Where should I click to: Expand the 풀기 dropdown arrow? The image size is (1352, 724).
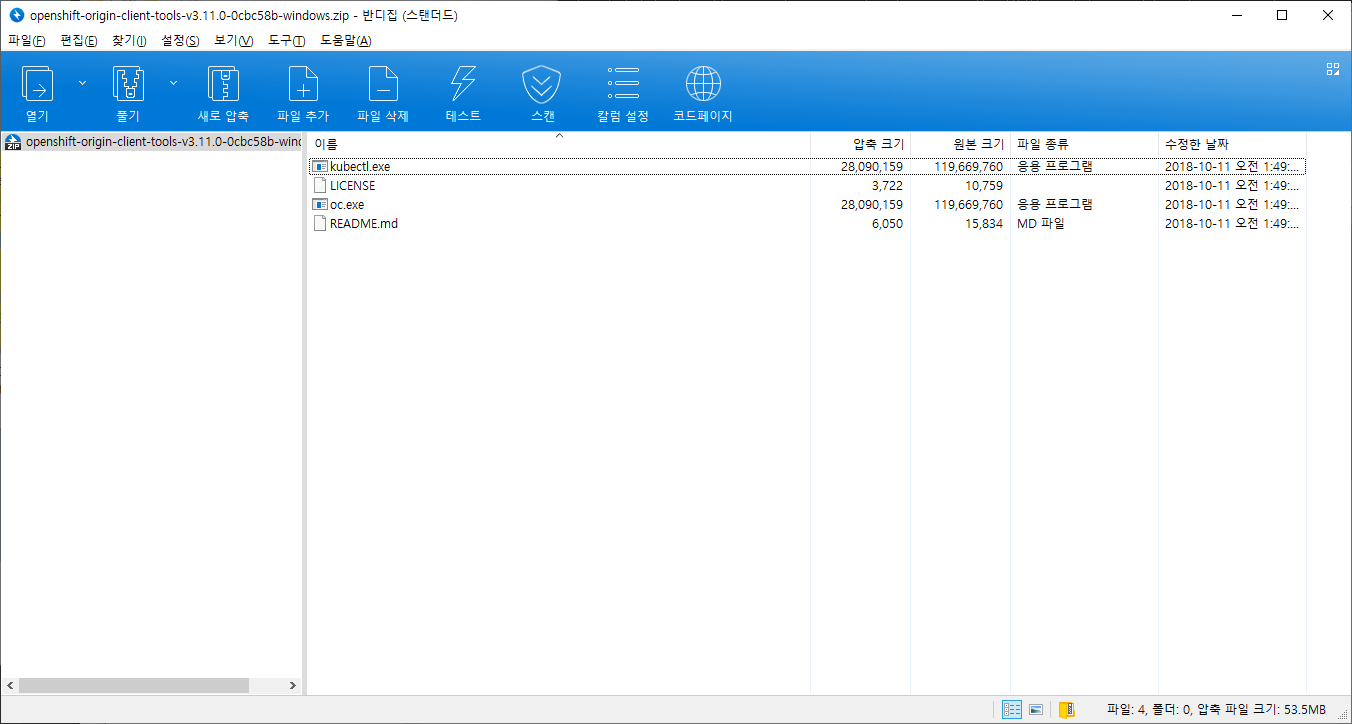coord(173,83)
